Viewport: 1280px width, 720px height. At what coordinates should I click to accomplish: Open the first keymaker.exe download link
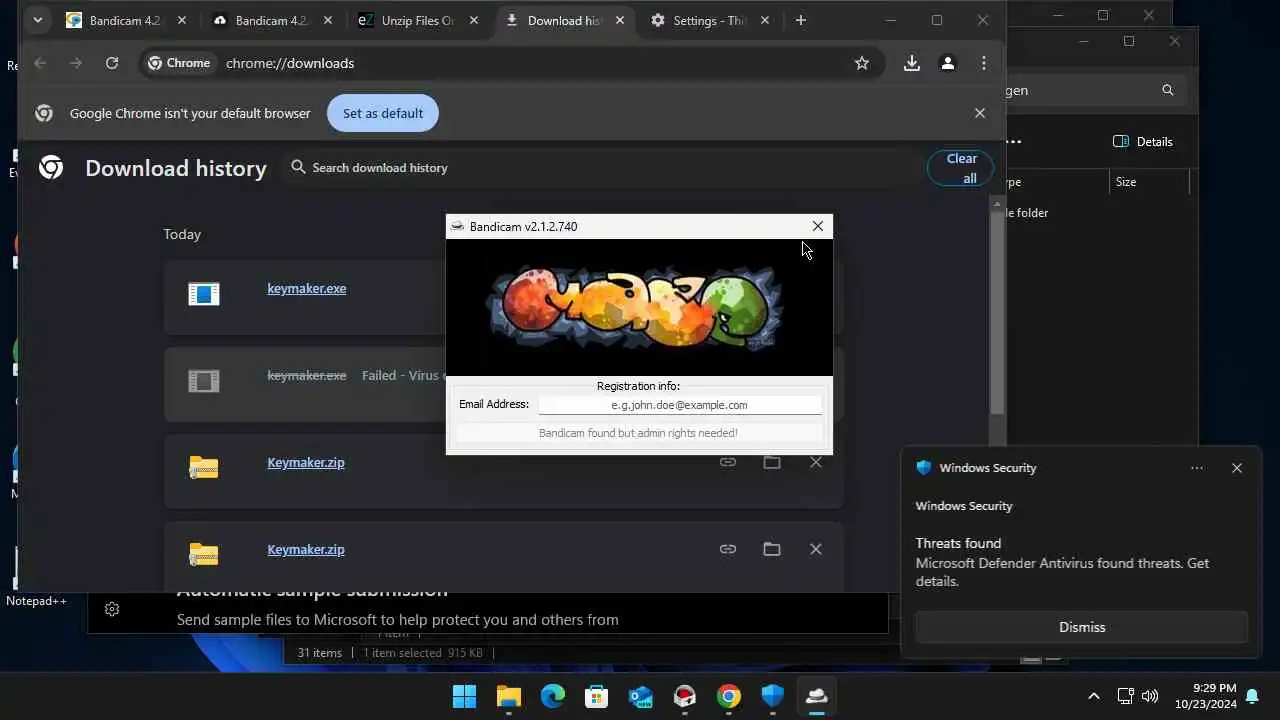click(x=307, y=289)
